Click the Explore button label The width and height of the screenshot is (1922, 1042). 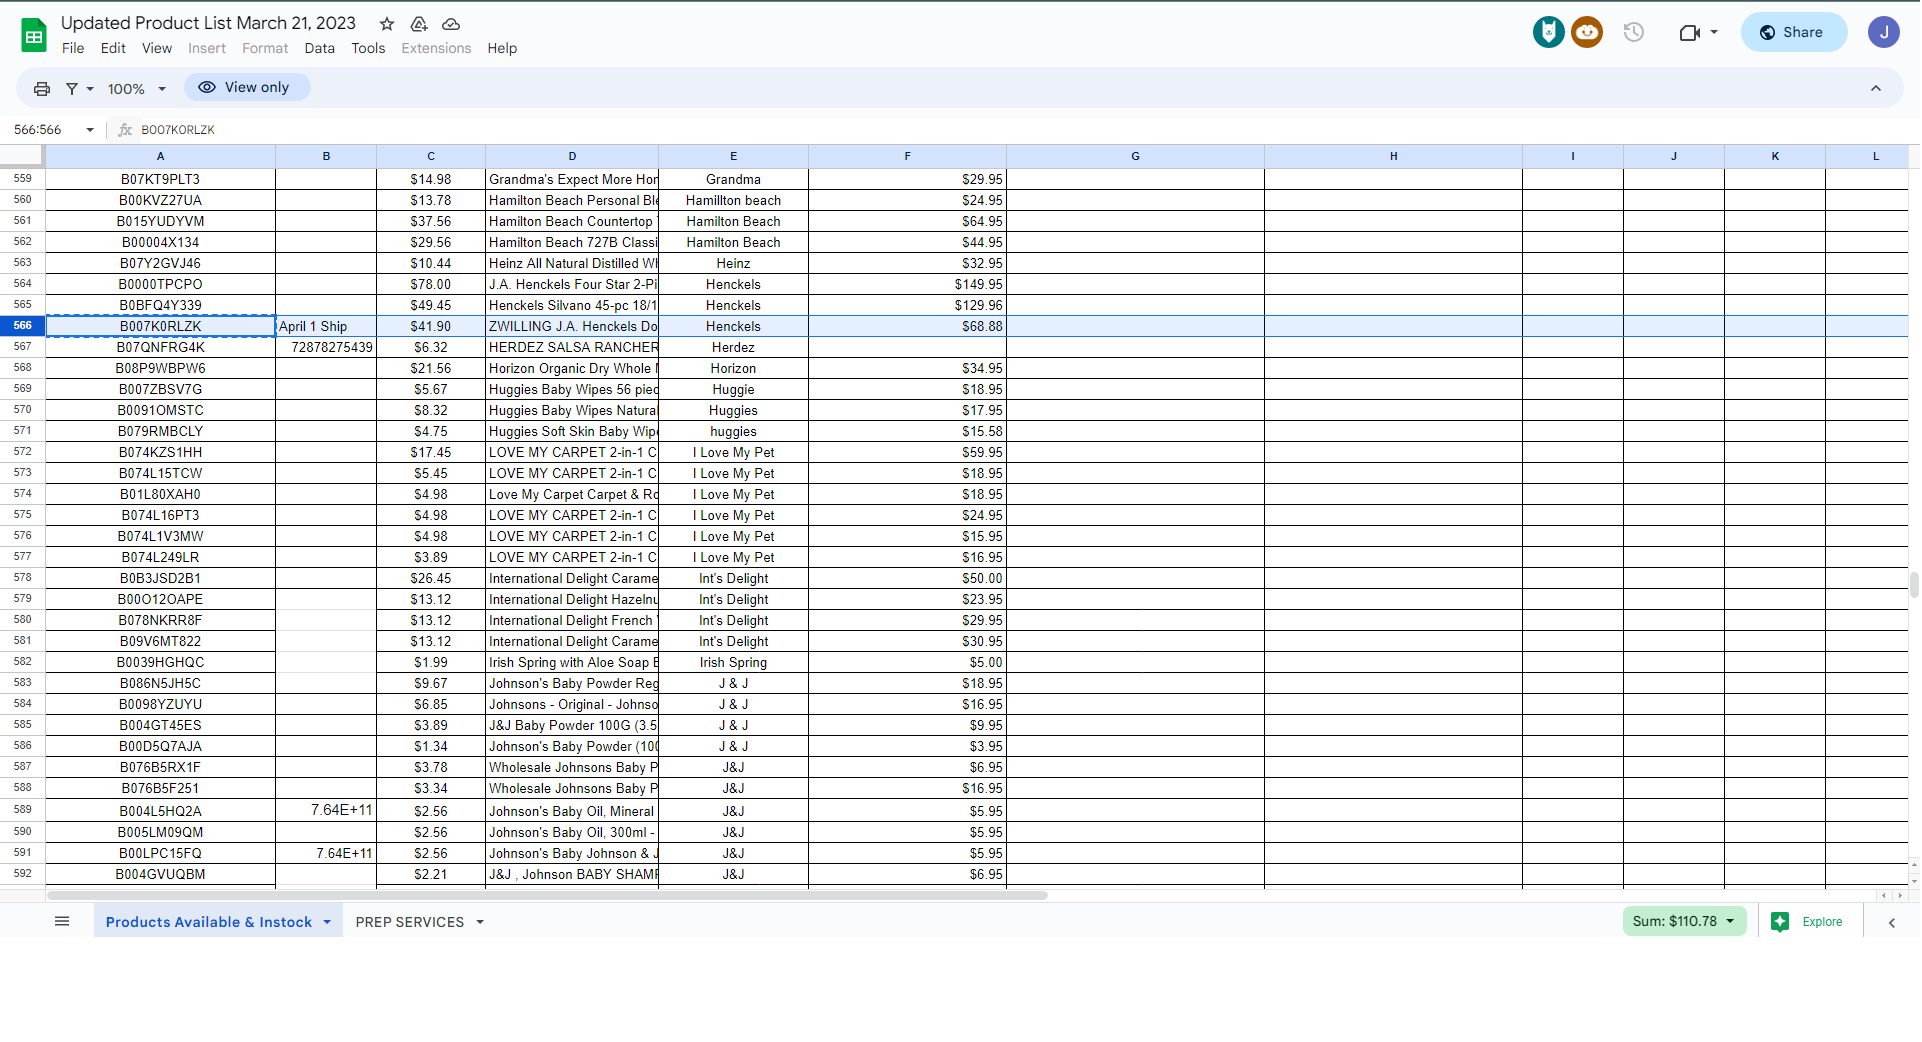1822,922
